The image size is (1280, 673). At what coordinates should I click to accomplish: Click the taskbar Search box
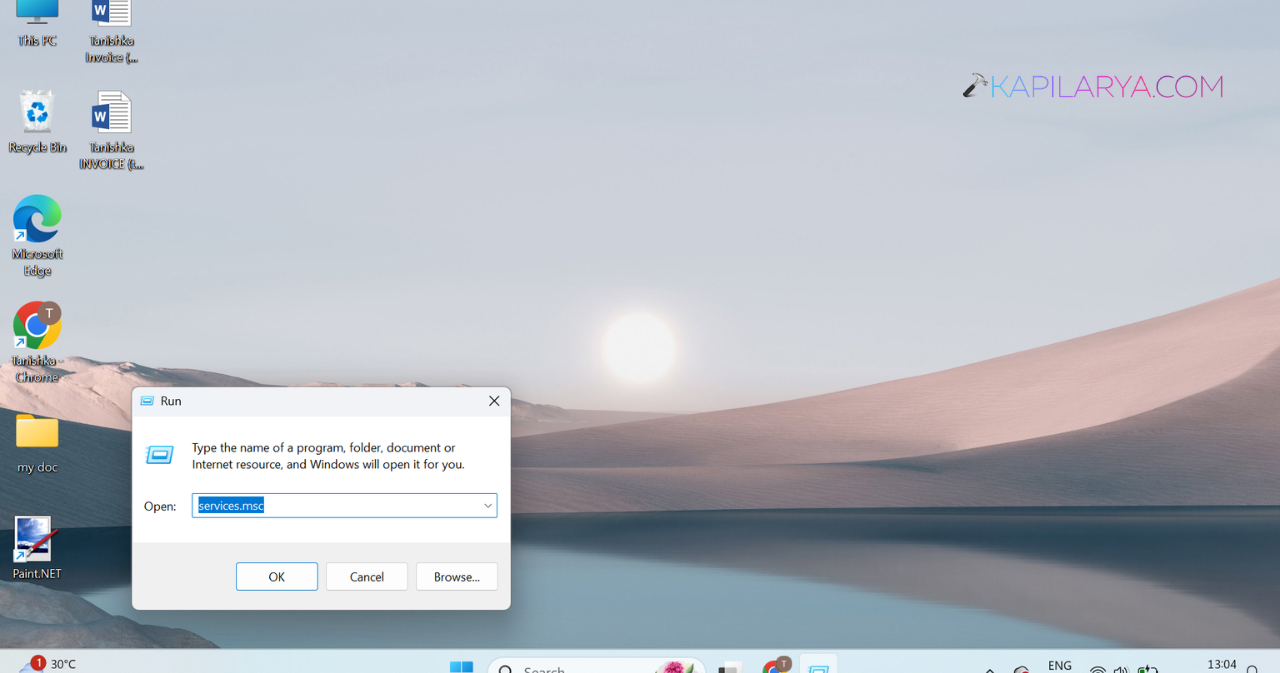pyautogui.click(x=596, y=667)
